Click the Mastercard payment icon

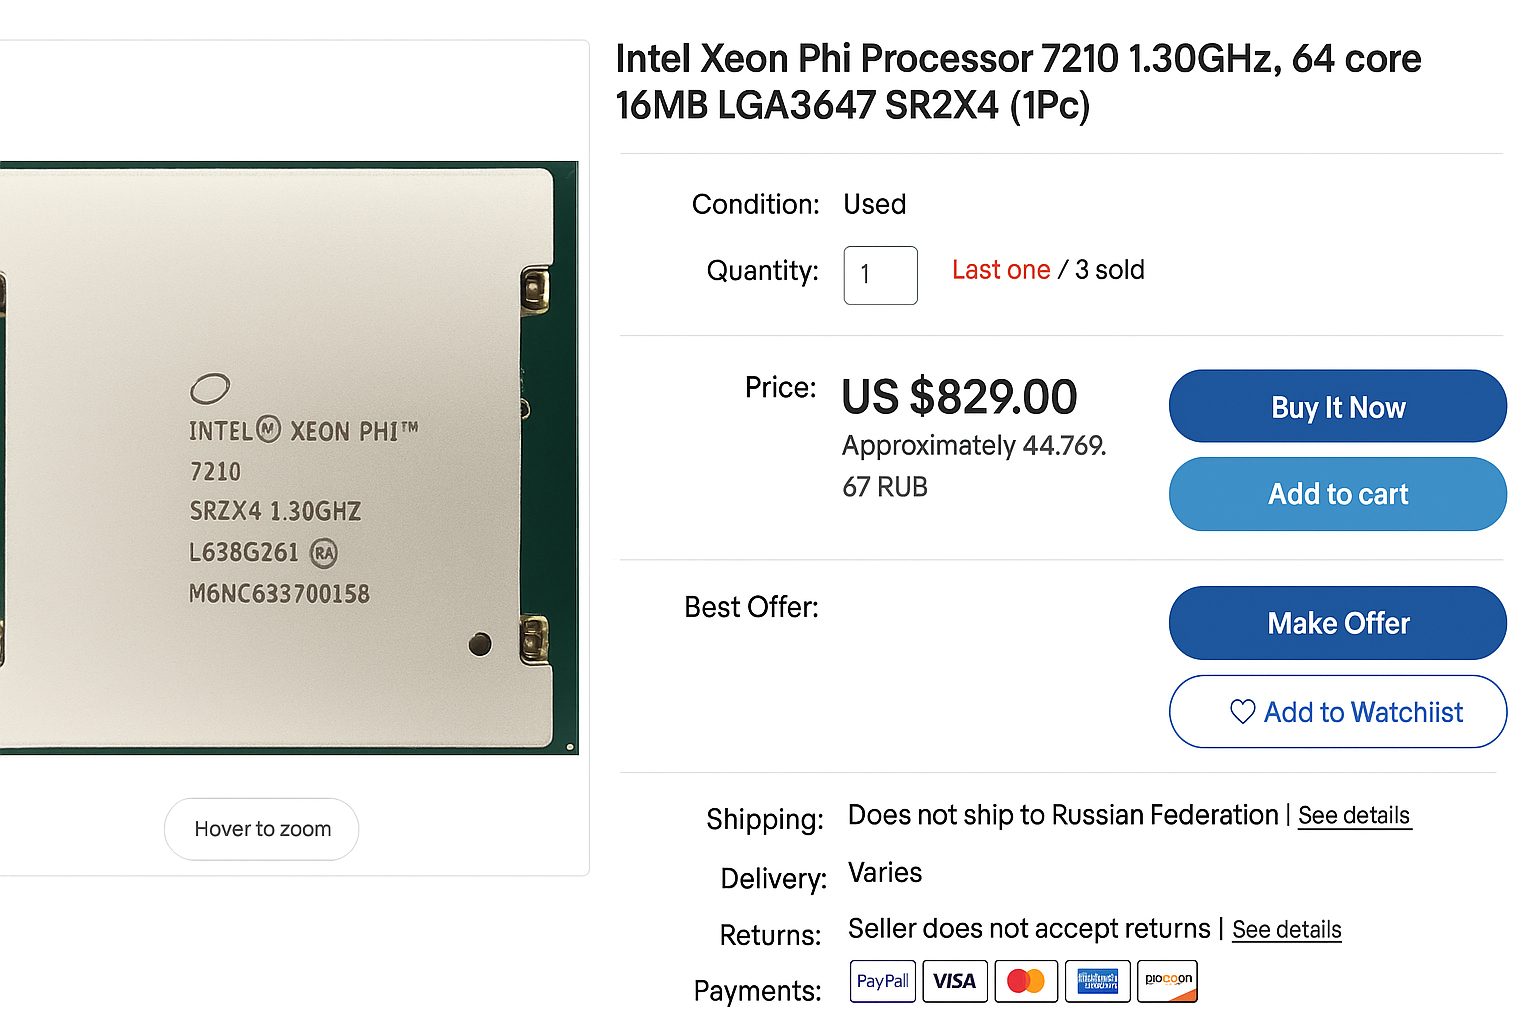1026,981
